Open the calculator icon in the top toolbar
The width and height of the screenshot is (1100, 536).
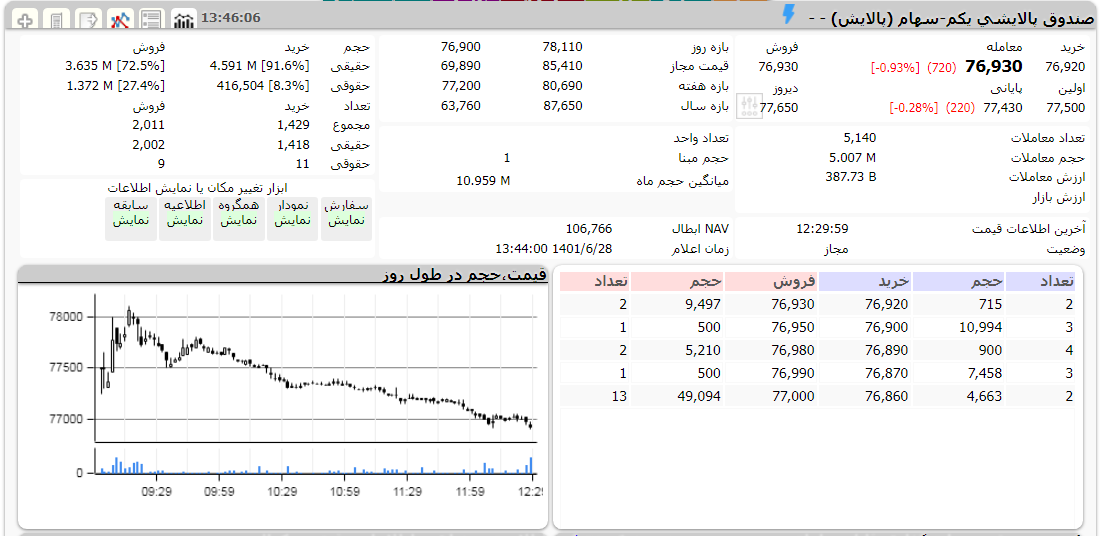[58, 19]
